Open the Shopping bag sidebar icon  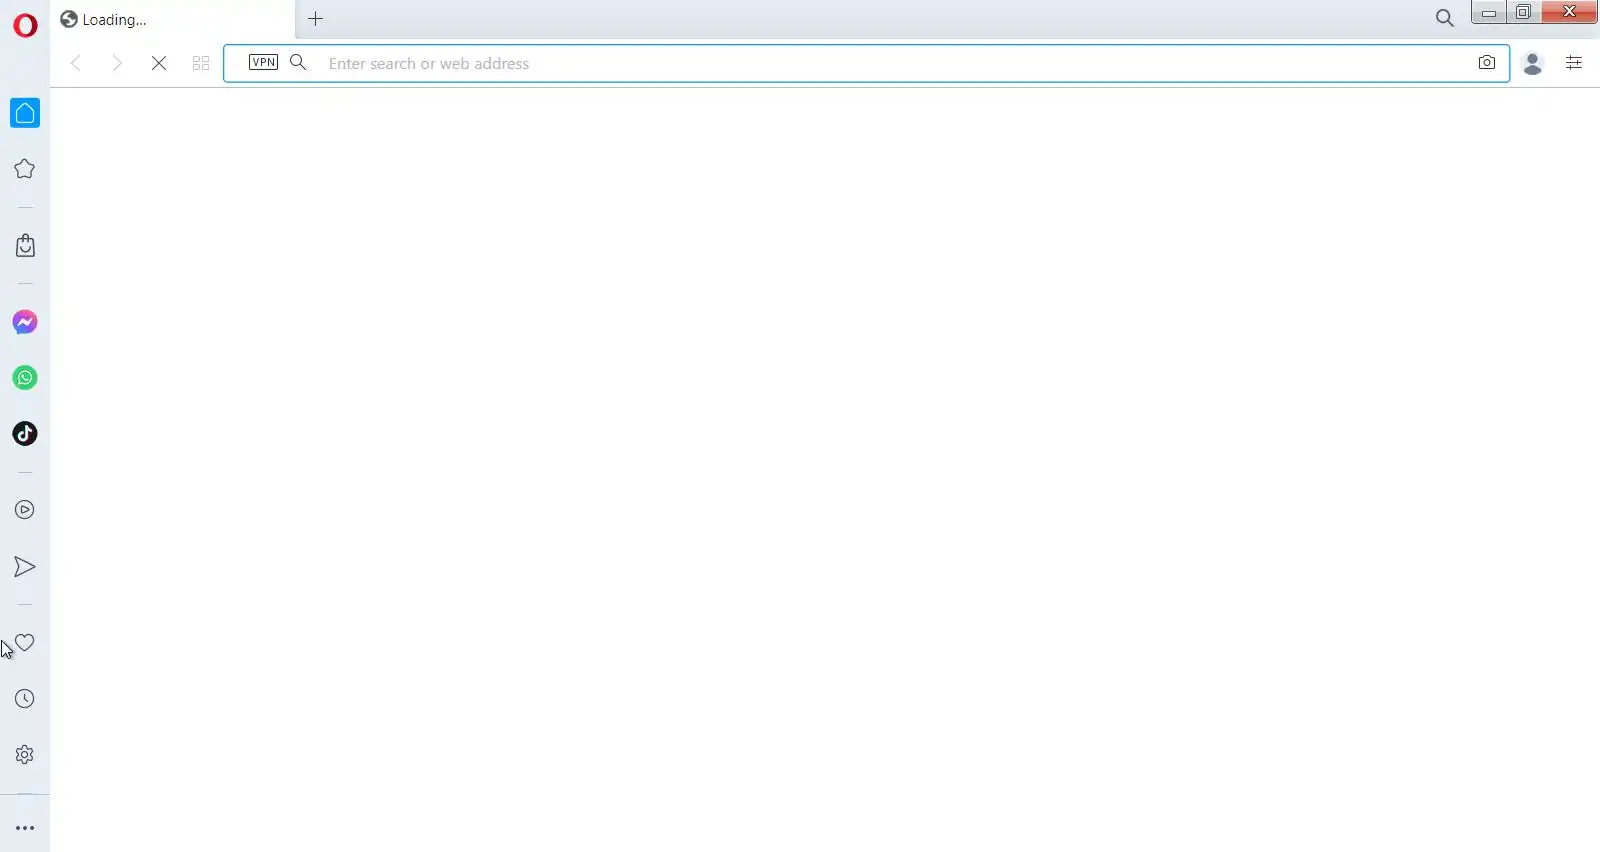tap(25, 246)
